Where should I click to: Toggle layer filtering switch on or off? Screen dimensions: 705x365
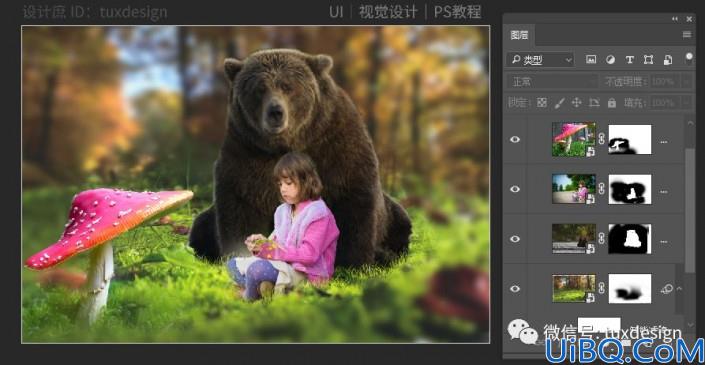pos(689,58)
